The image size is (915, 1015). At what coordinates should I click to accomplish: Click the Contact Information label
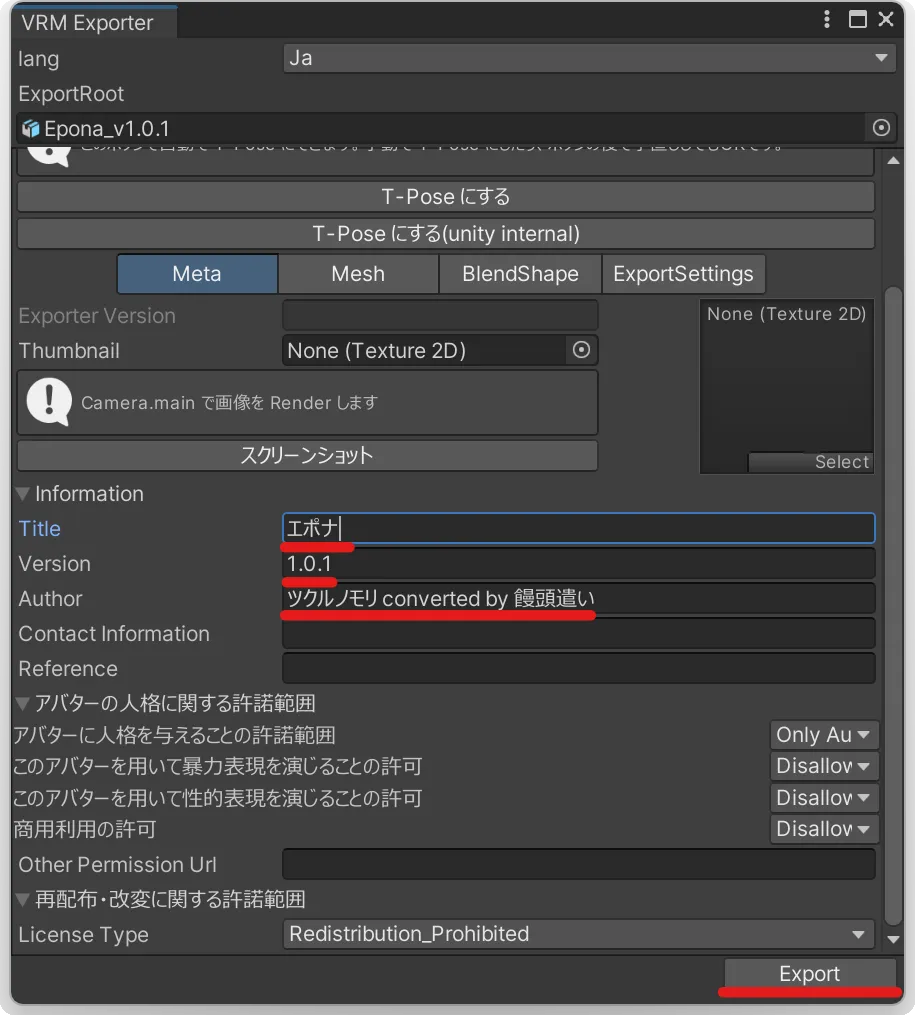114,634
